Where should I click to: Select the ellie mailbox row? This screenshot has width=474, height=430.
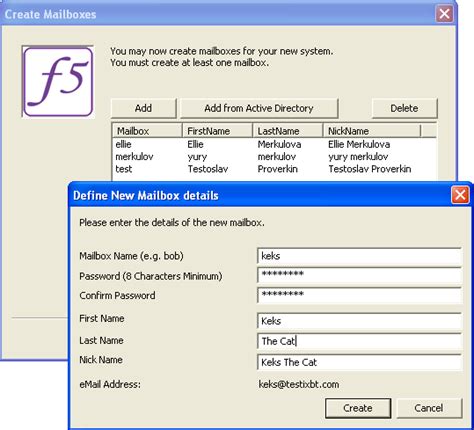pyautogui.click(x=274, y=144)
